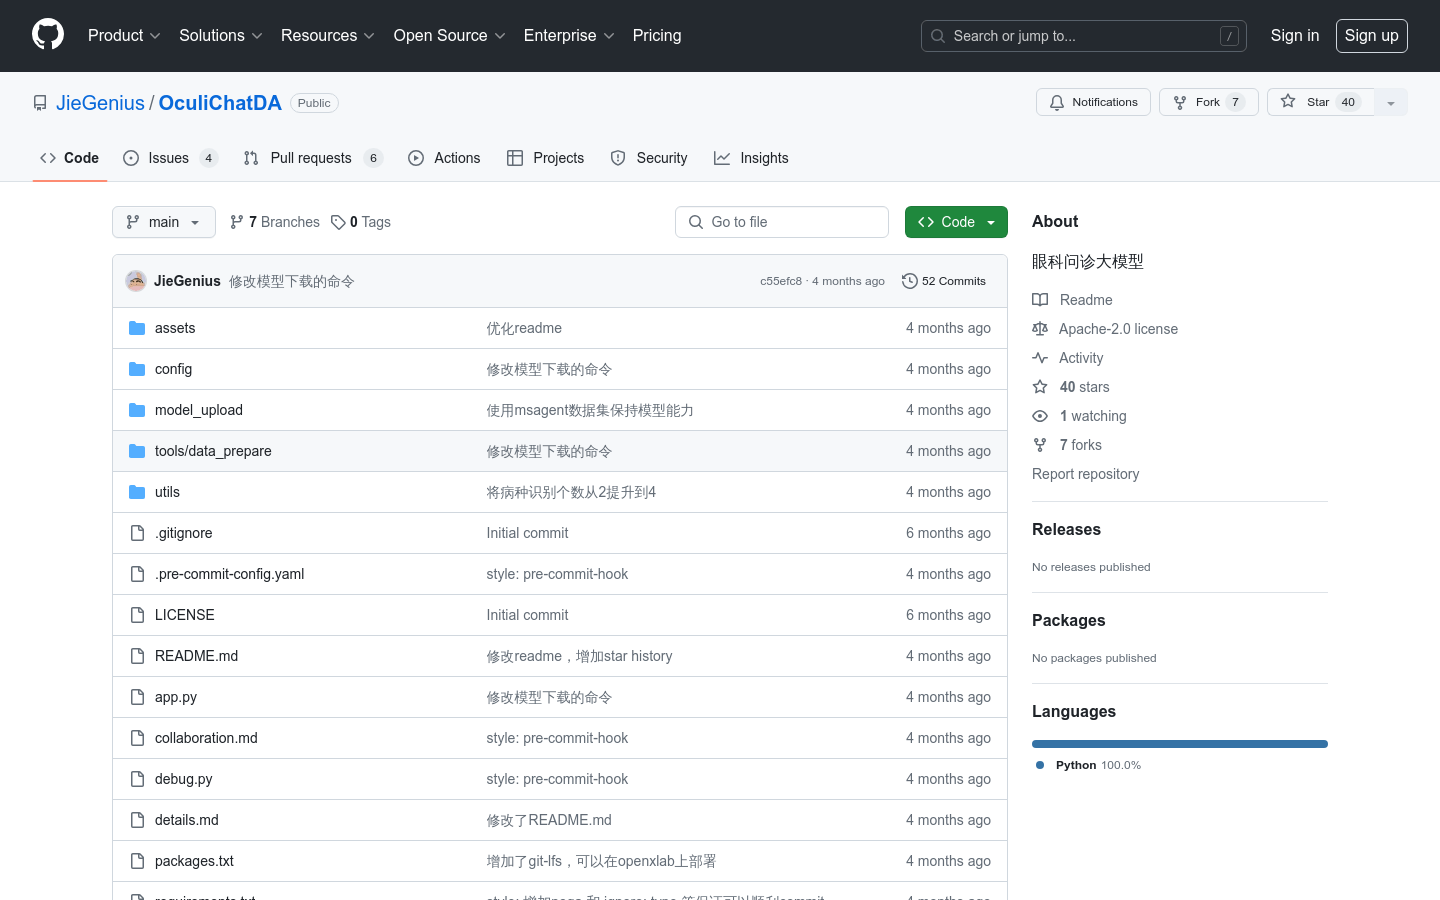Click the Sign up button

pos(1371,36)
